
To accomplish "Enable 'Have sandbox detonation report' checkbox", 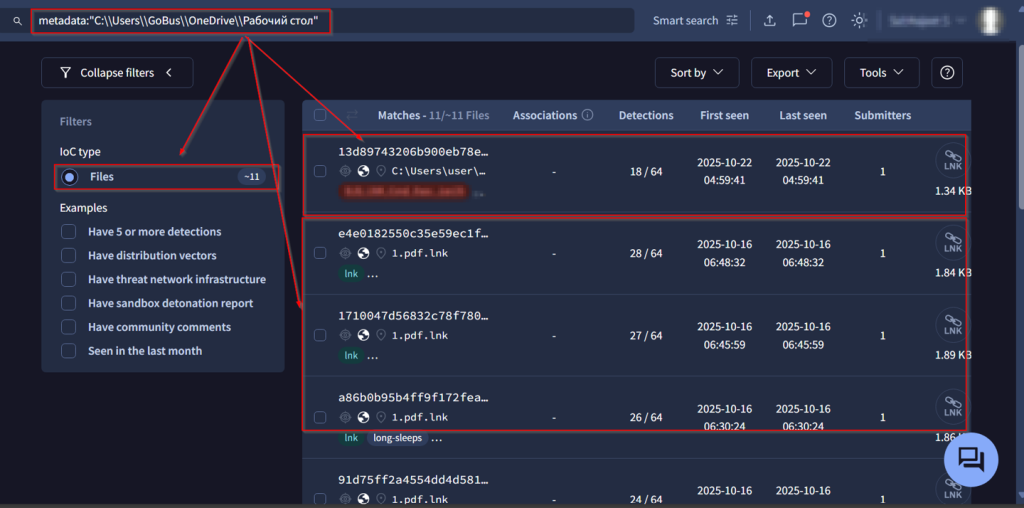I will point(69,303).
